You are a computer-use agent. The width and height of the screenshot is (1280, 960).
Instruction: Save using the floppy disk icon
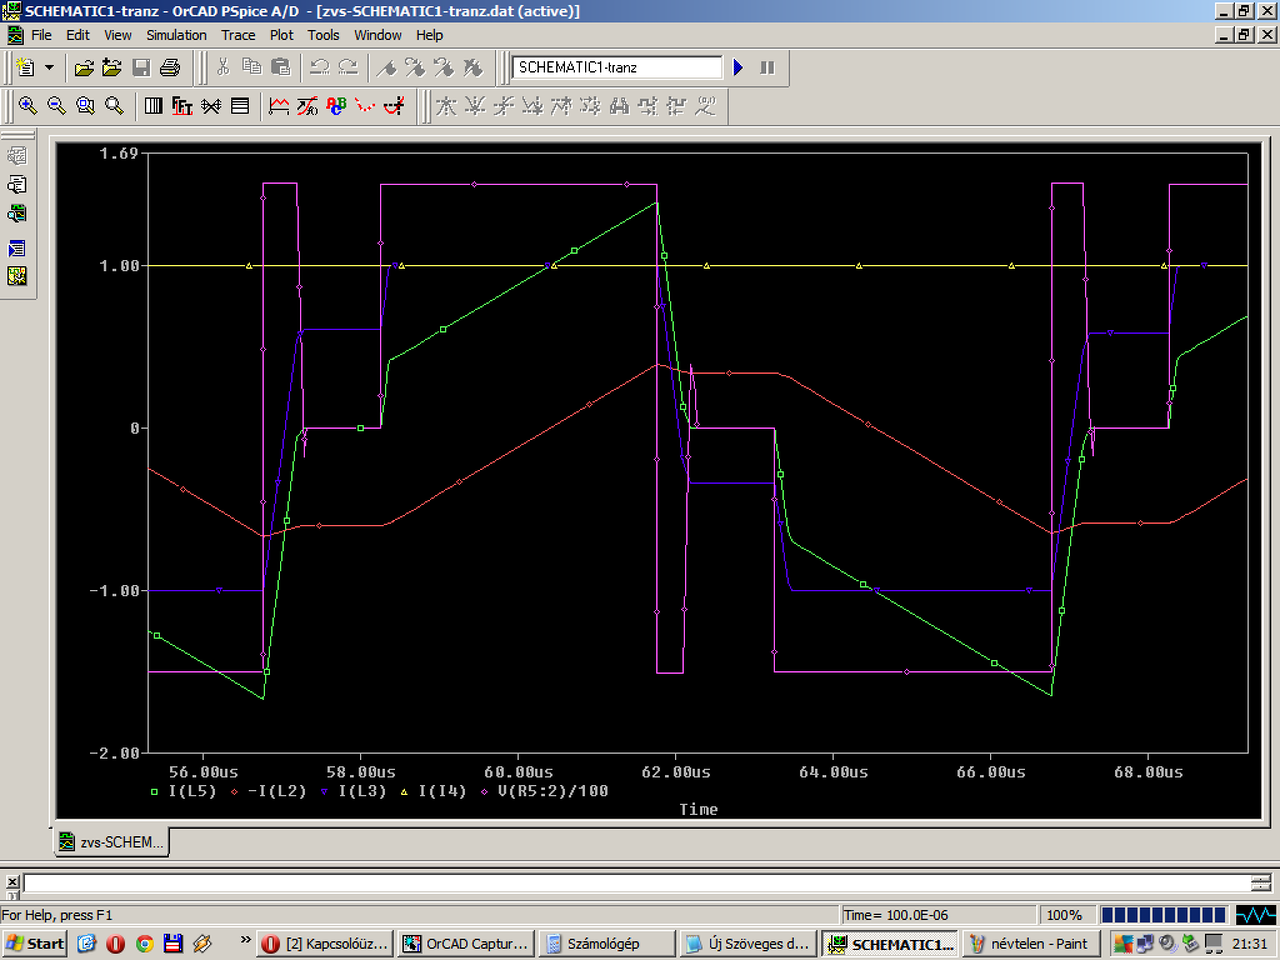coord(141,67)
